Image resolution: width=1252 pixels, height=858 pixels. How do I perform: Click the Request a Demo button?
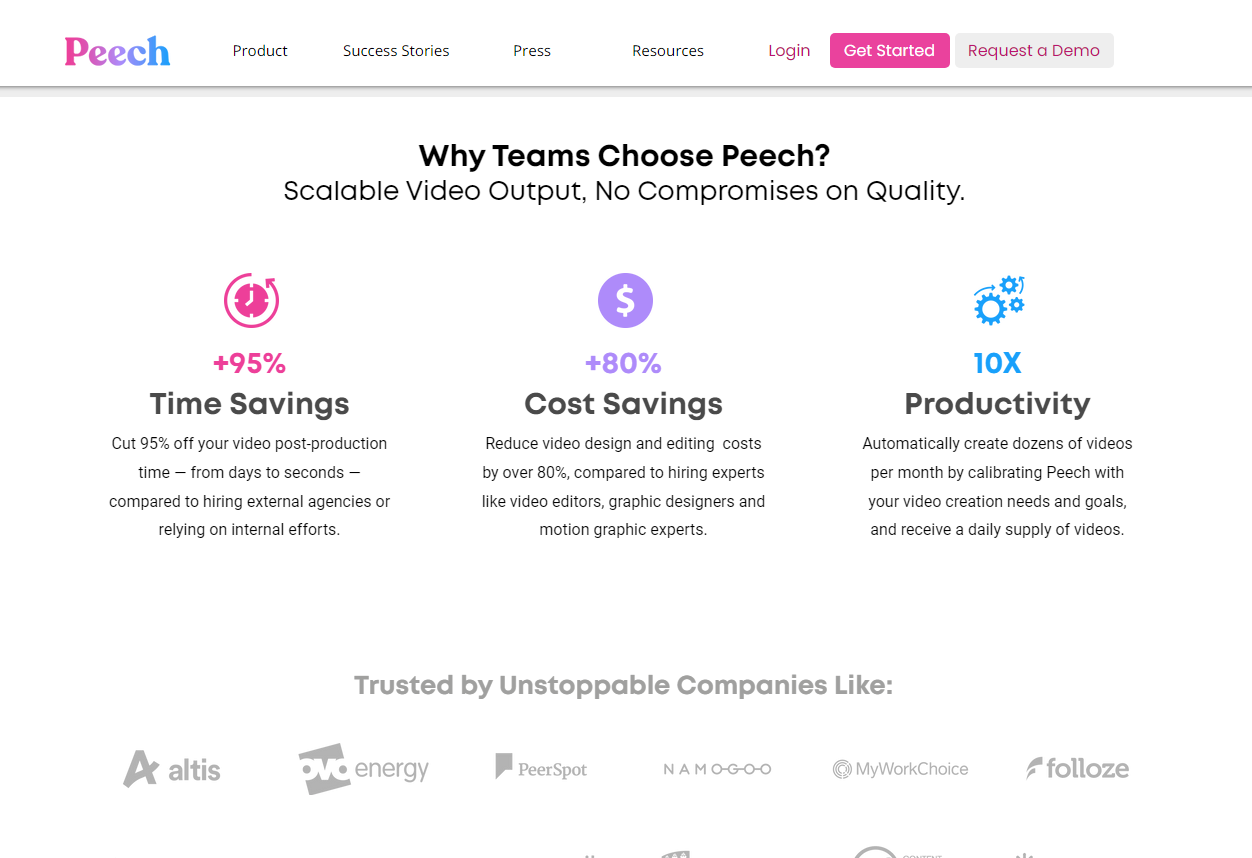pos(1034,51)
